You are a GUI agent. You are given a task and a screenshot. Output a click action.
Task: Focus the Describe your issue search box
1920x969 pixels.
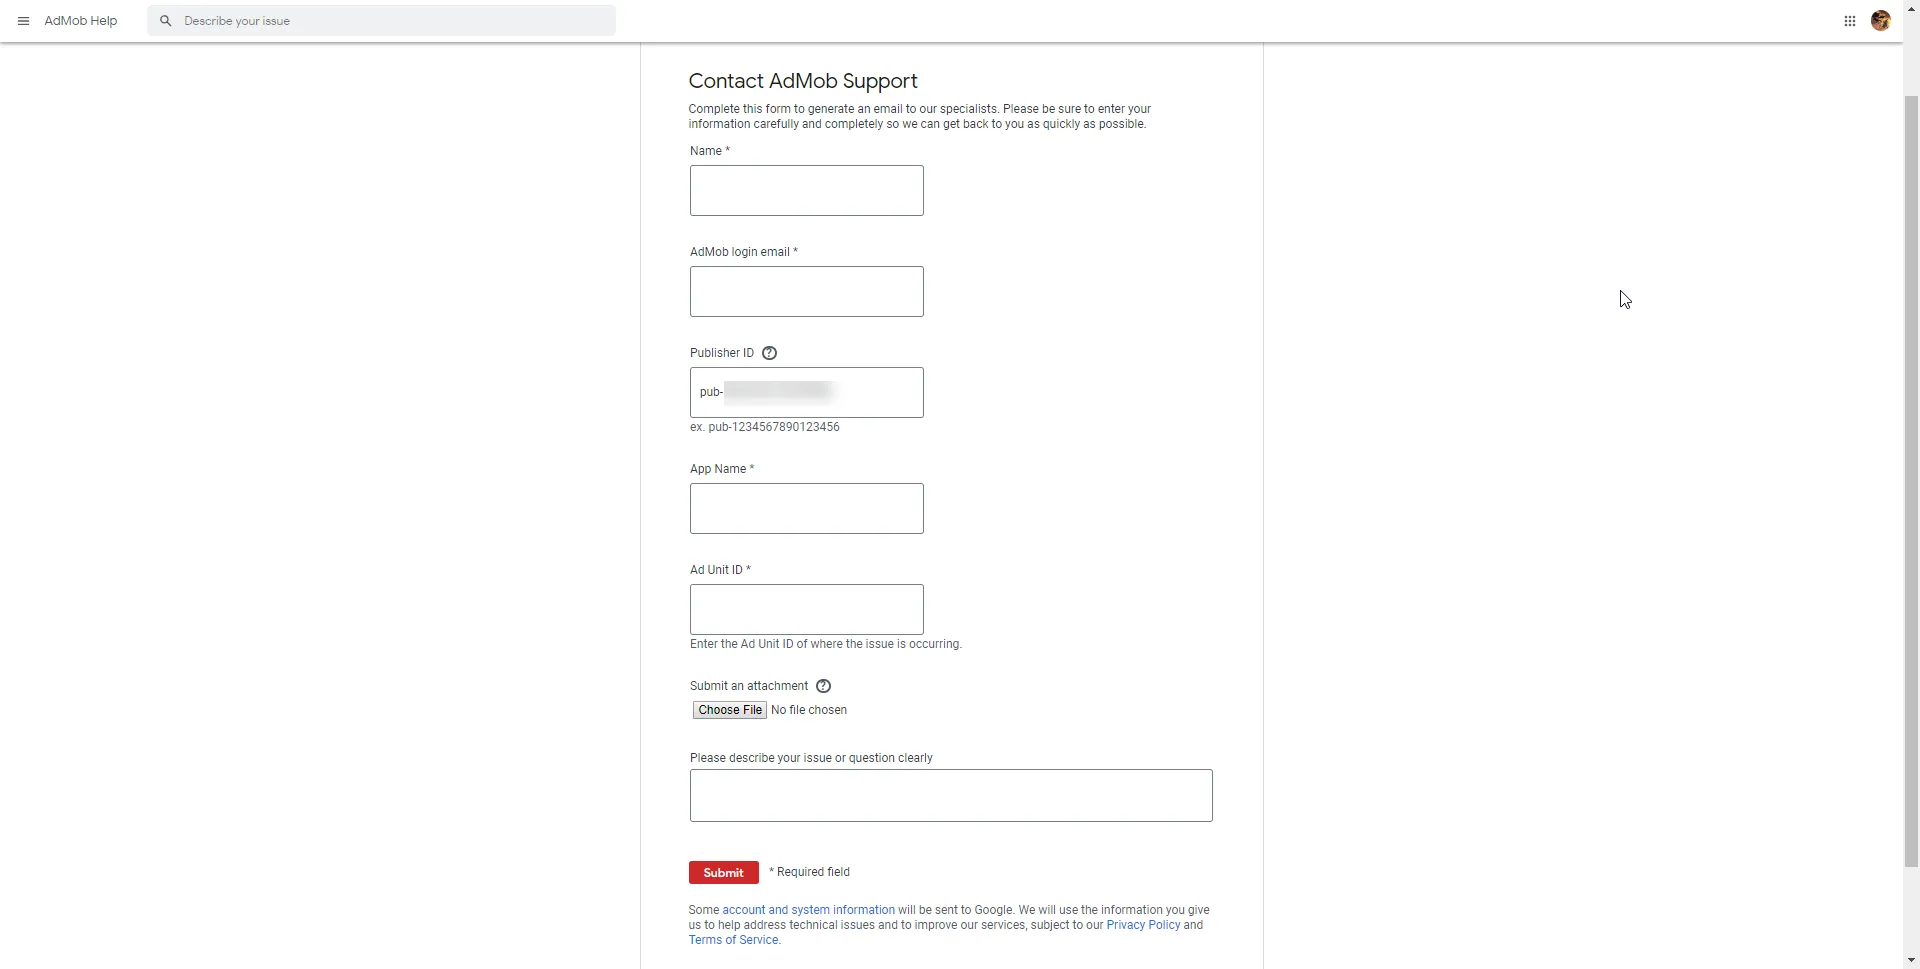coord(382,21)
